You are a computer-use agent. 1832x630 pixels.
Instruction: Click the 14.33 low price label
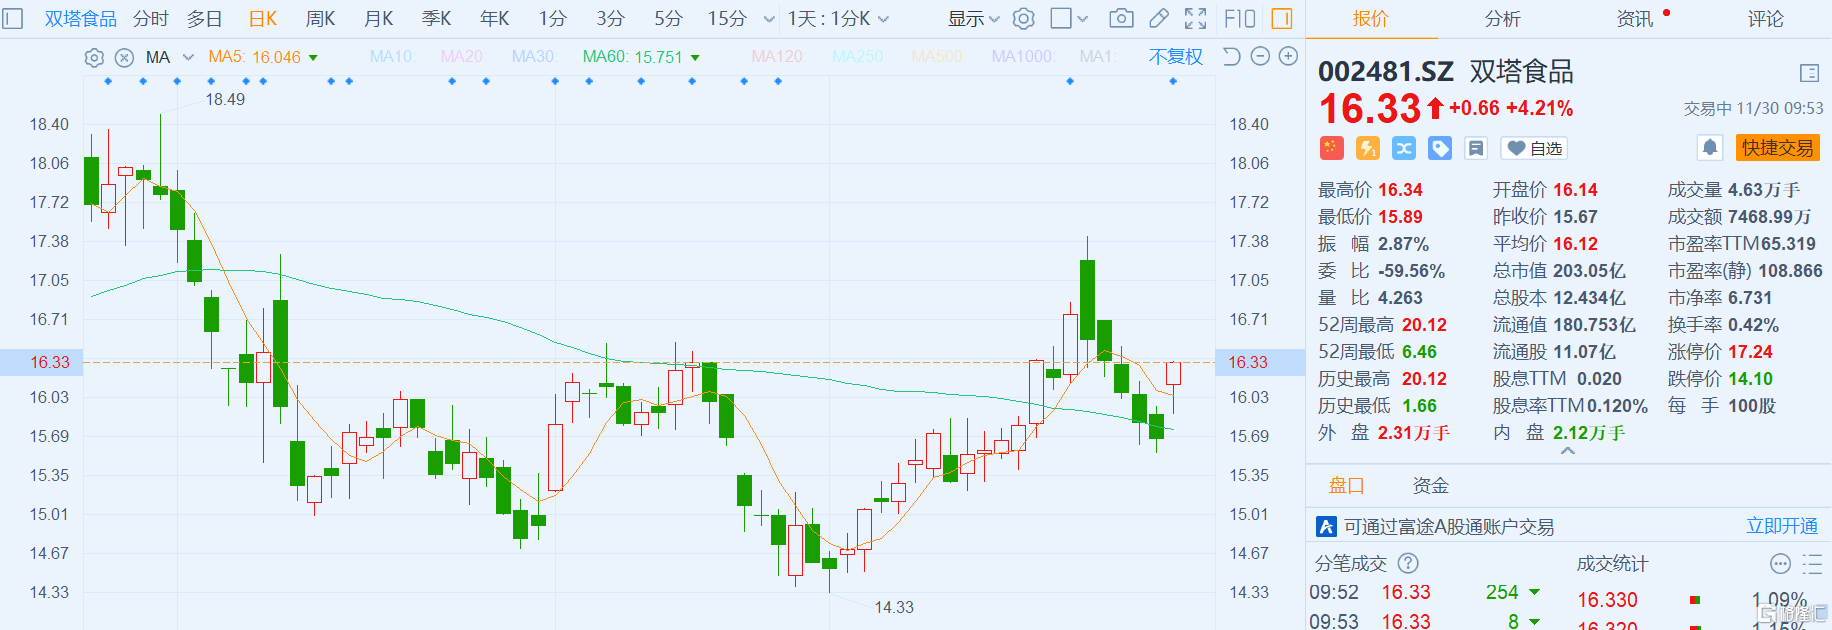pos(894,607)
